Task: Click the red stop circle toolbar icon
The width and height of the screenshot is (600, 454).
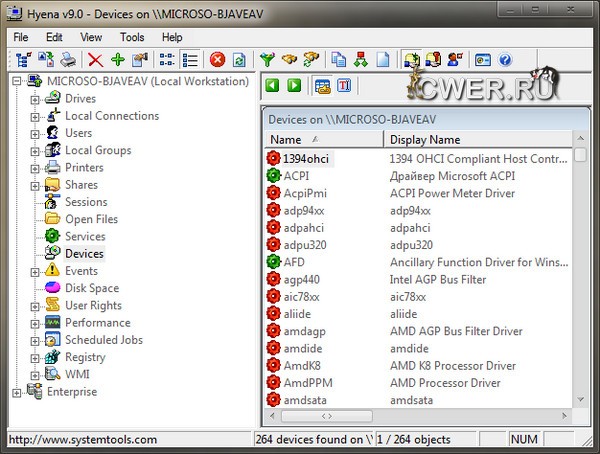Action: point(217,60)
